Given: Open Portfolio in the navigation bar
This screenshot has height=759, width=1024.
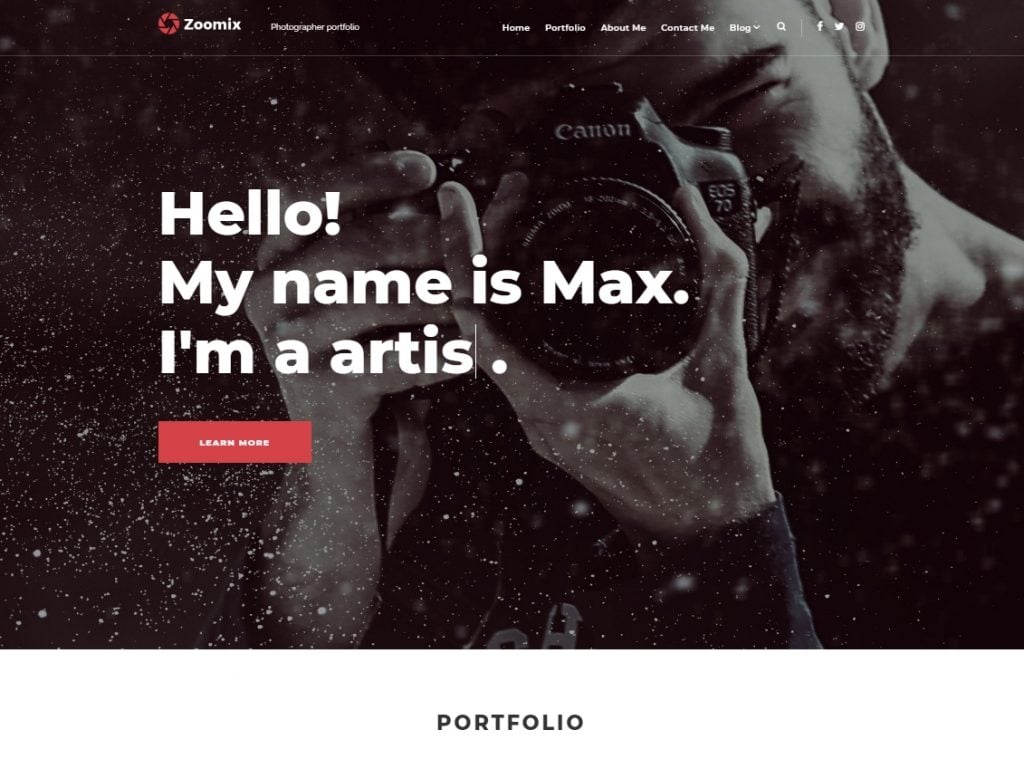Looking at the screenshot, I should point(565,27).
